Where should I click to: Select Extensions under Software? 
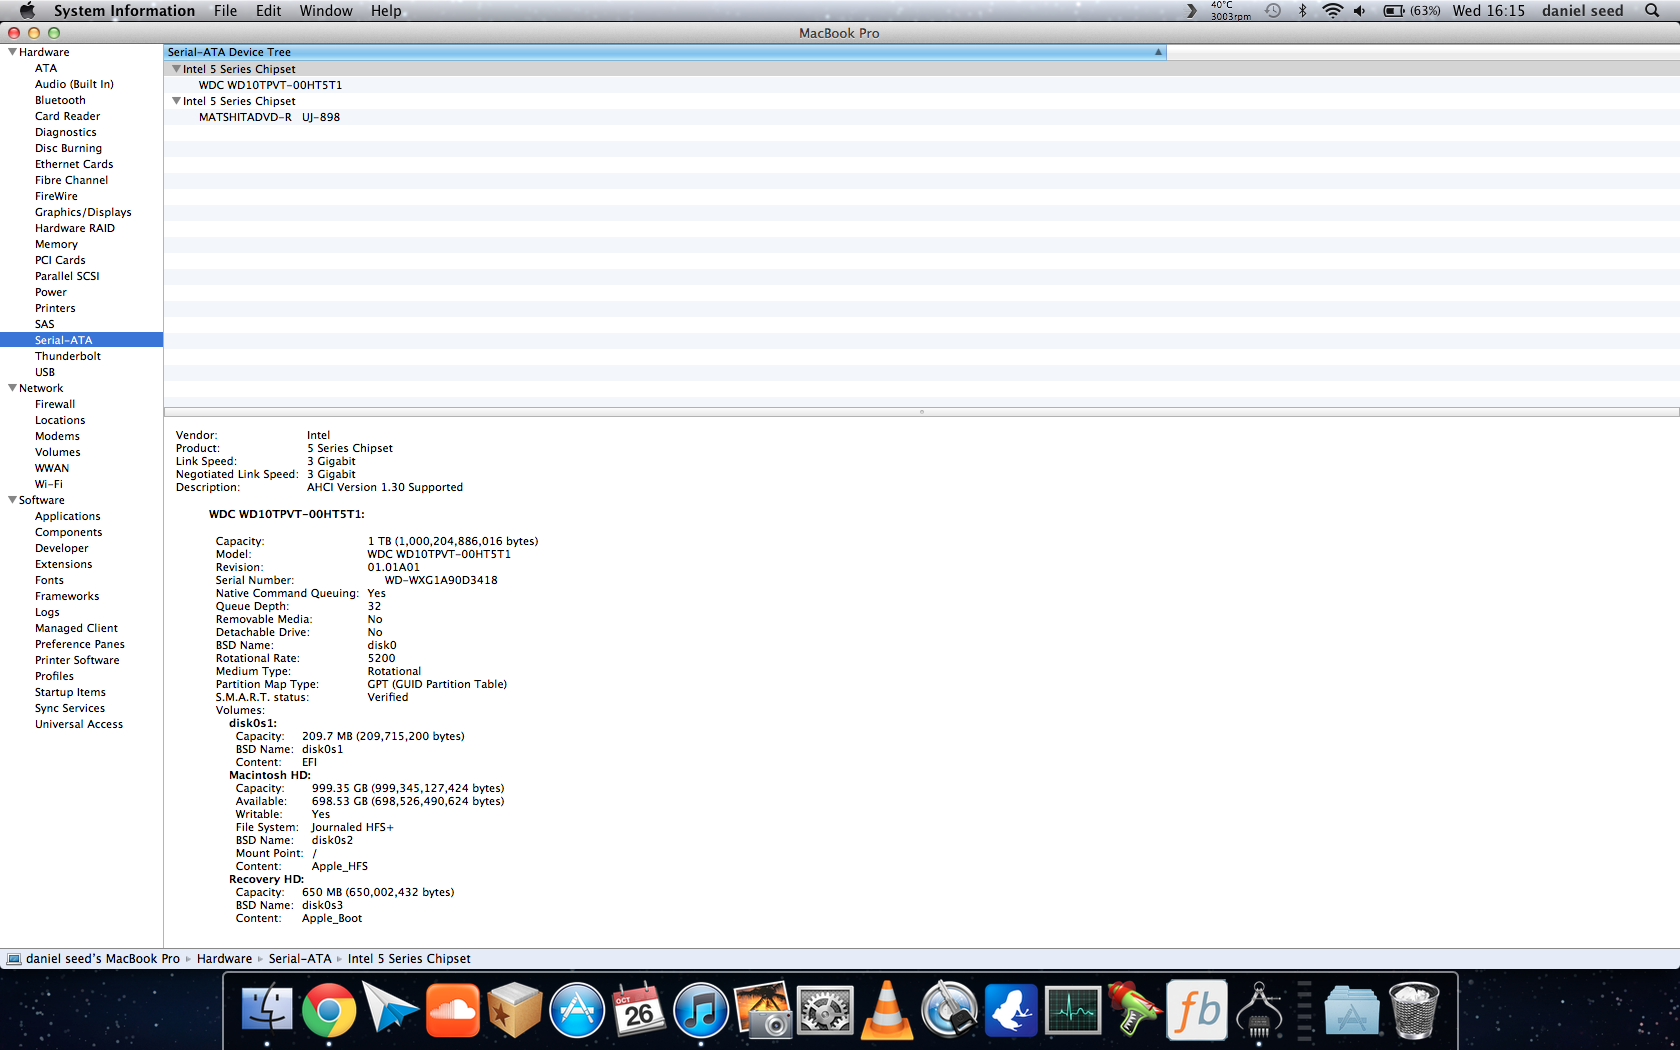tap(64, 564)
